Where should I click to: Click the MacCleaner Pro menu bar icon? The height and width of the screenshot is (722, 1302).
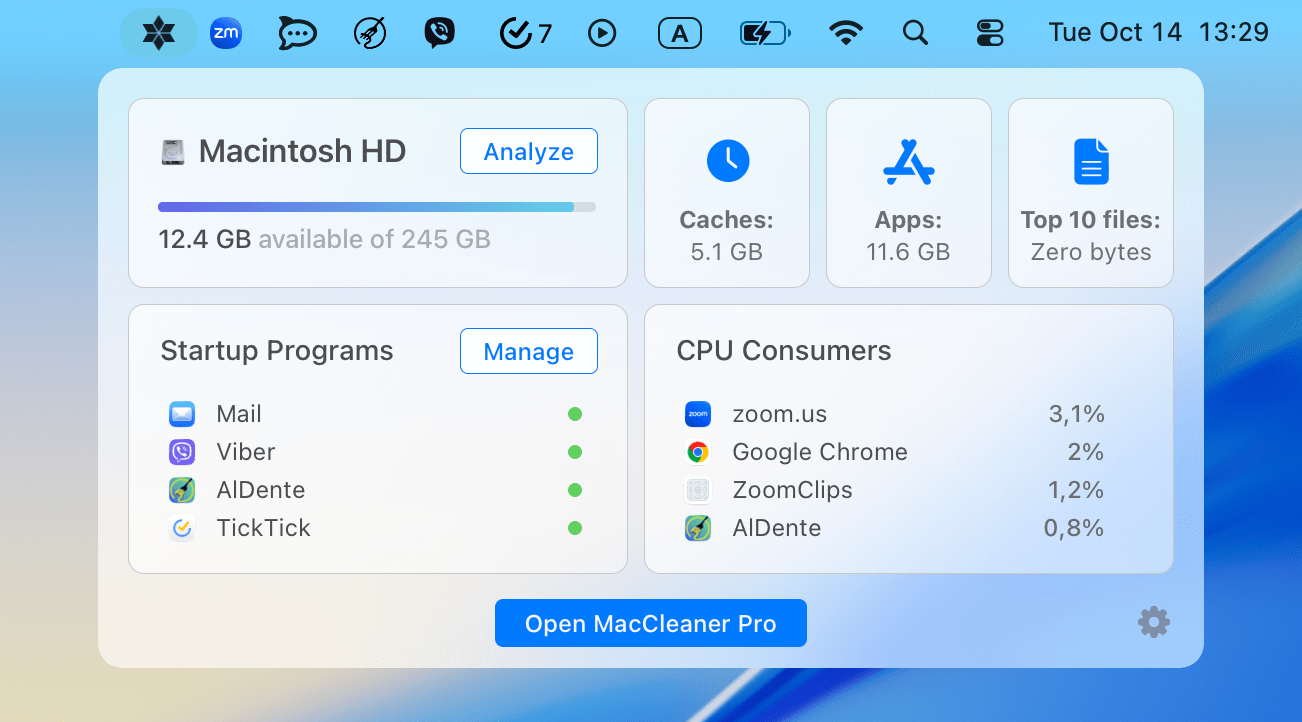click(x=159, y=34)
